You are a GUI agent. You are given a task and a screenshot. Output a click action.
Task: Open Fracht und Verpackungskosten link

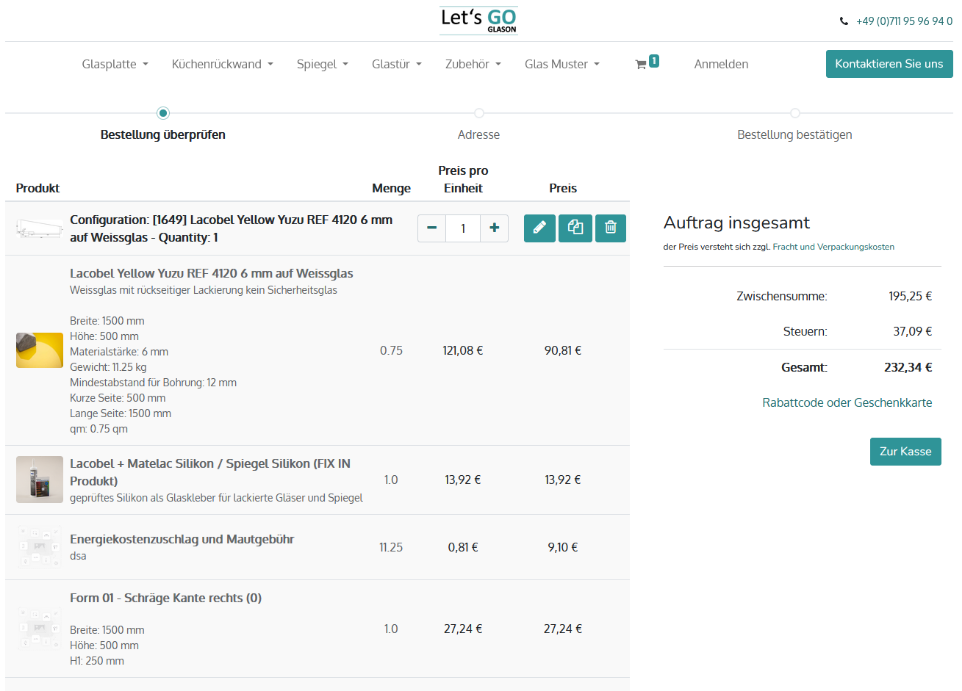[833, 247]
